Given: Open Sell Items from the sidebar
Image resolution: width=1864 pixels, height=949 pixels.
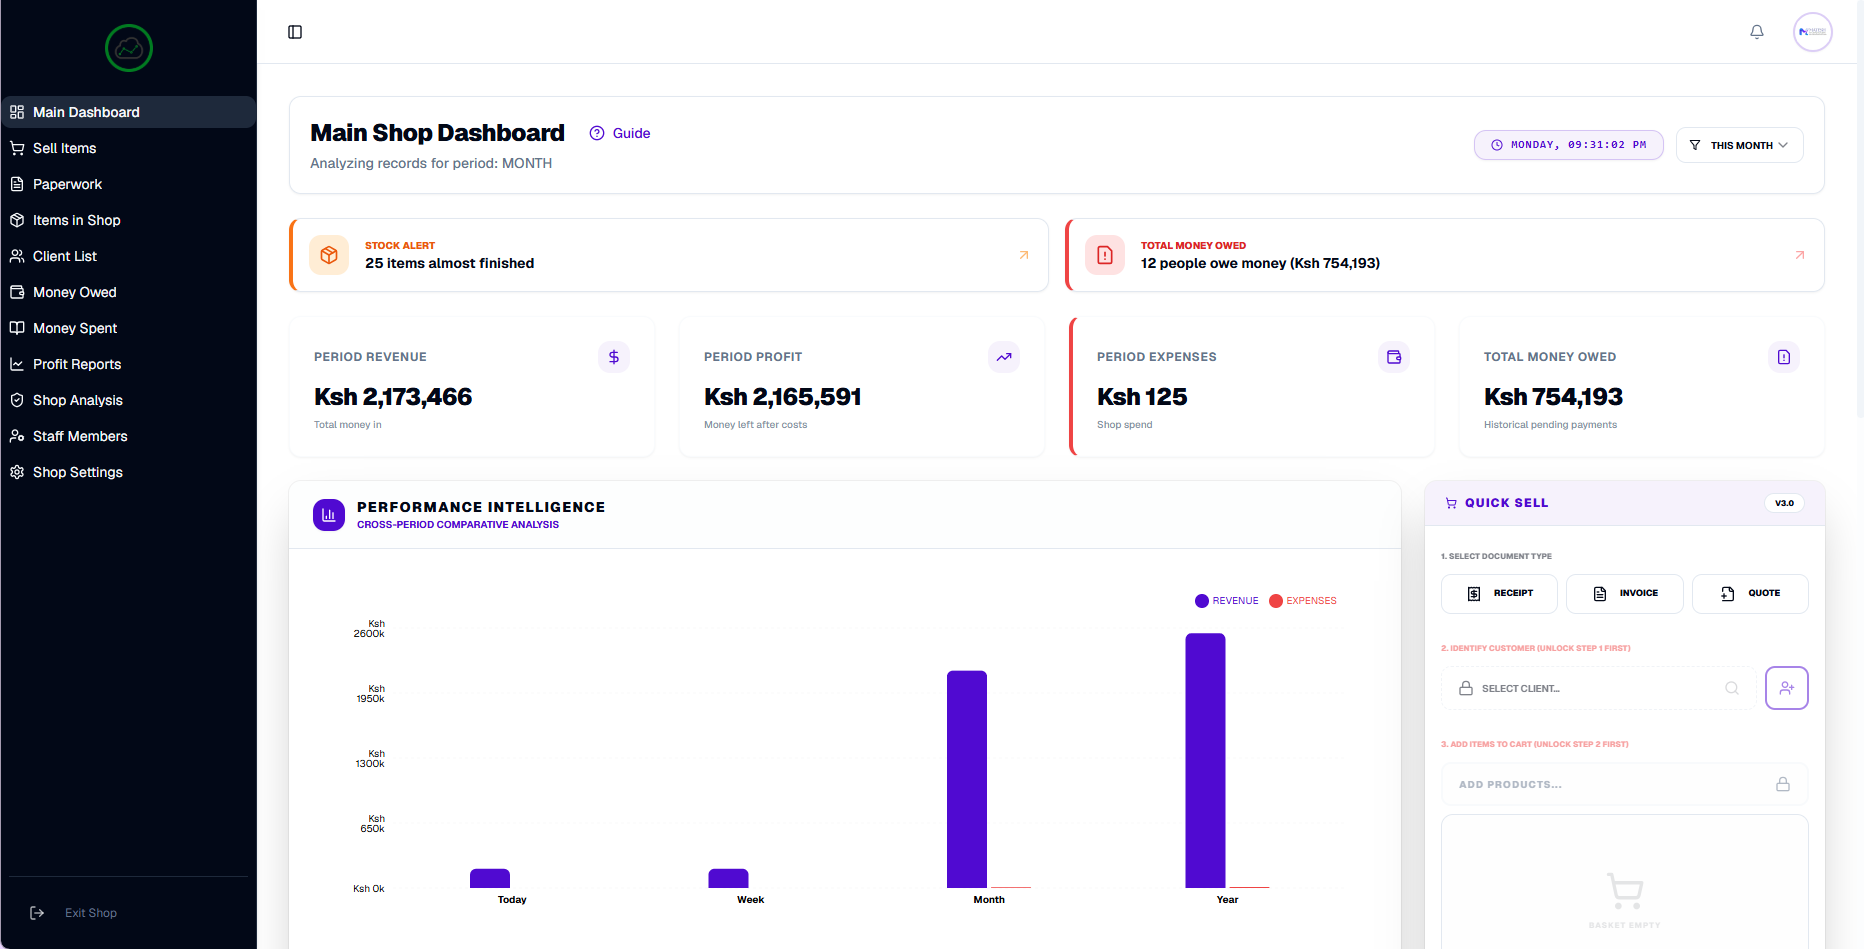Looking at the screenshot, I should (x=129, y=148).
